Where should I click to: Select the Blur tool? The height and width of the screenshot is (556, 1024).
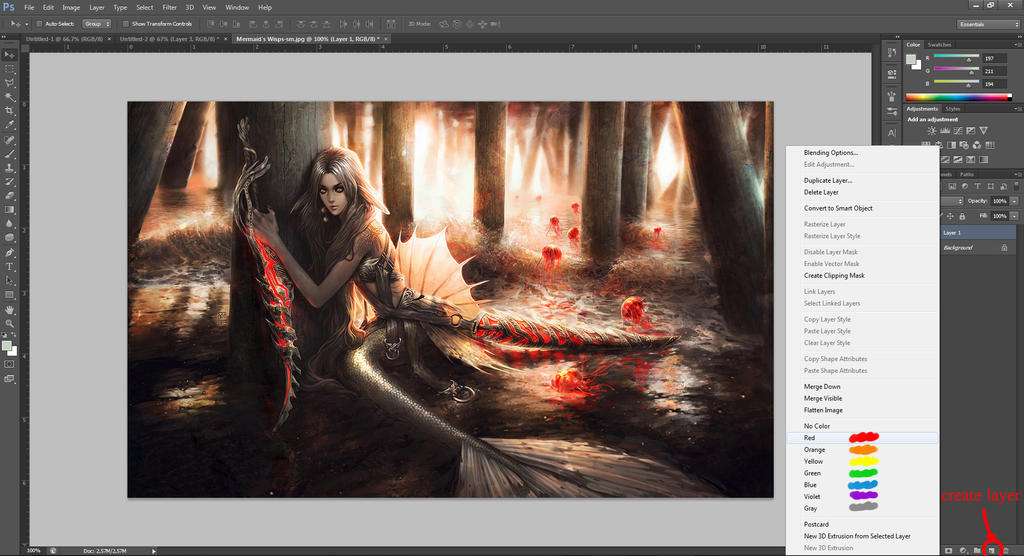[x=9, y=224]
